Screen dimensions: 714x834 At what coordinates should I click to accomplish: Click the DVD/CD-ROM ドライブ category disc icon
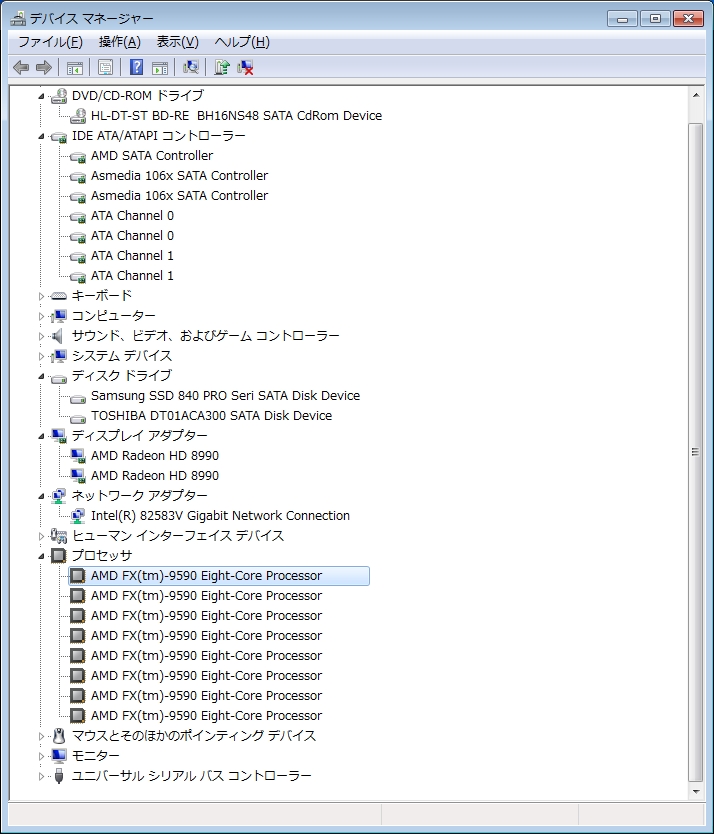click(x=59, y=96)
